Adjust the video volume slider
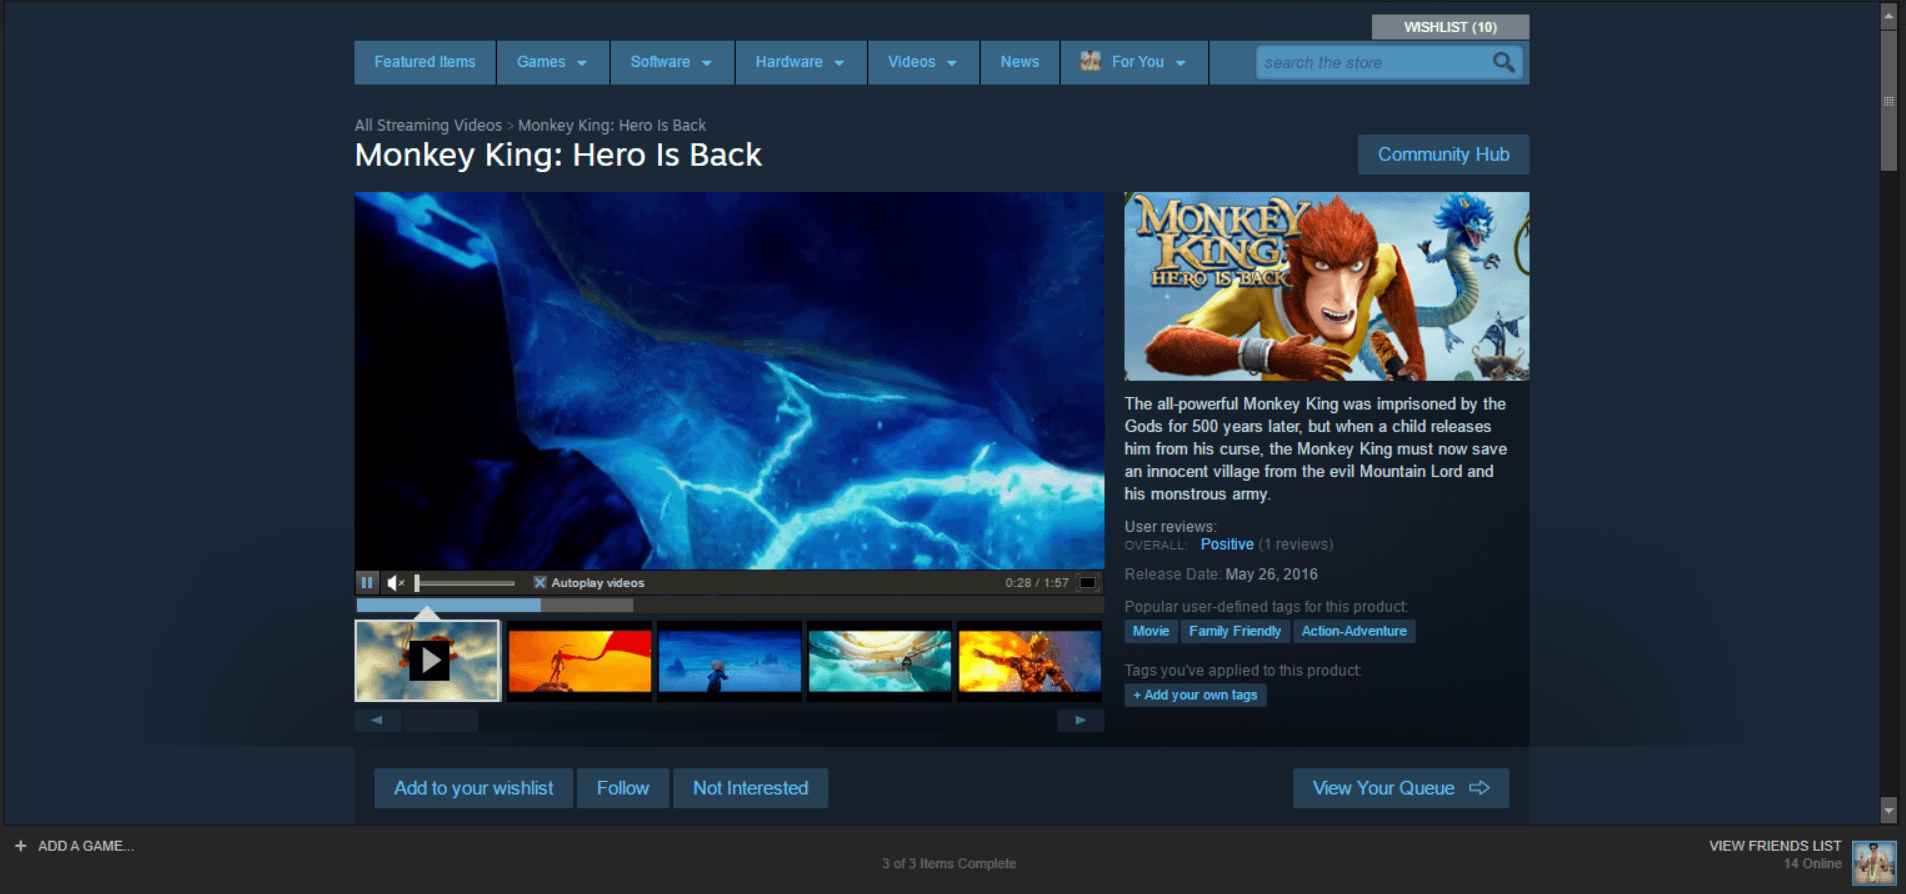Image resolution: width=1906 pixels, height=894 pixels. (465, 582)
